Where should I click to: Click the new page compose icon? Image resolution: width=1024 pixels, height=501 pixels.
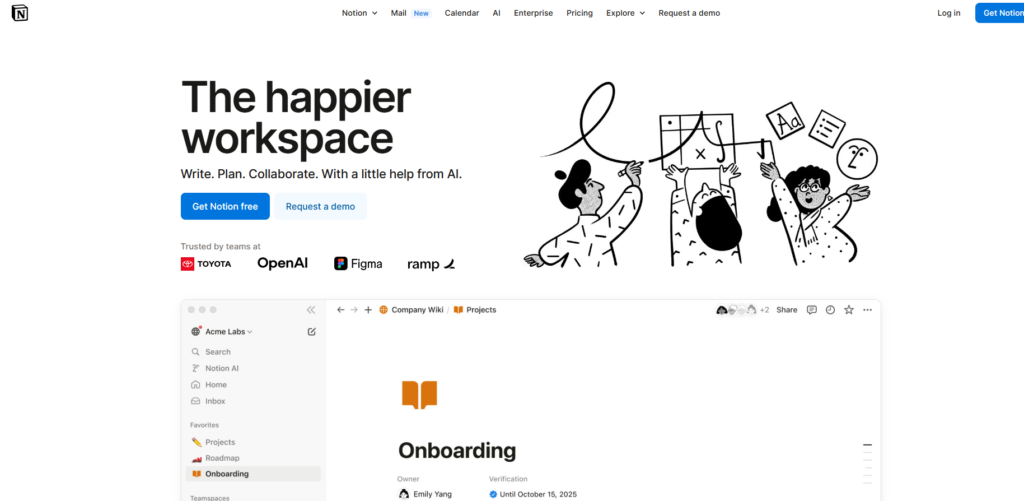312,332
